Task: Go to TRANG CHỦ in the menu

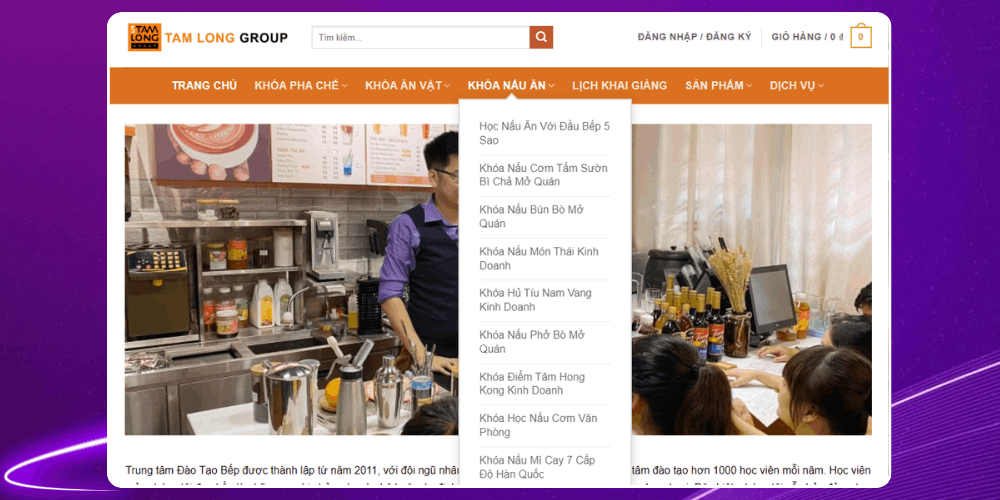Action: coord(204,85)
